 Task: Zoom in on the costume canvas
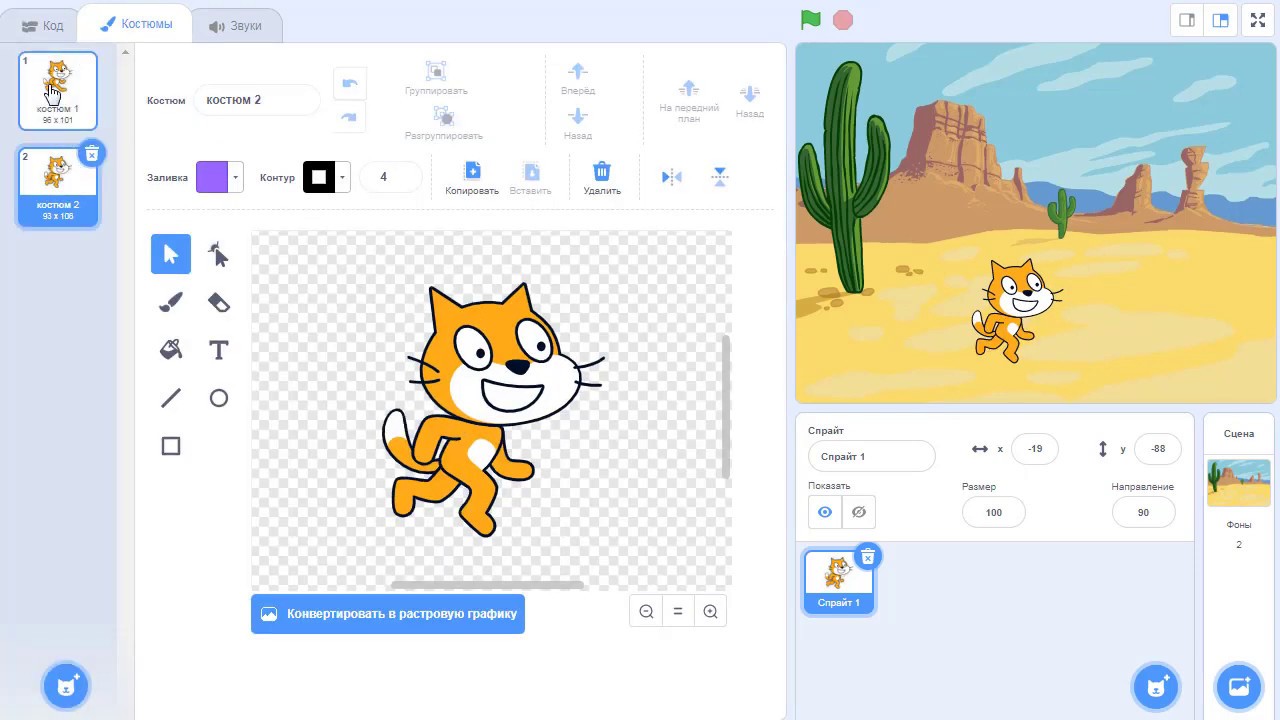(x=710, y=612)
